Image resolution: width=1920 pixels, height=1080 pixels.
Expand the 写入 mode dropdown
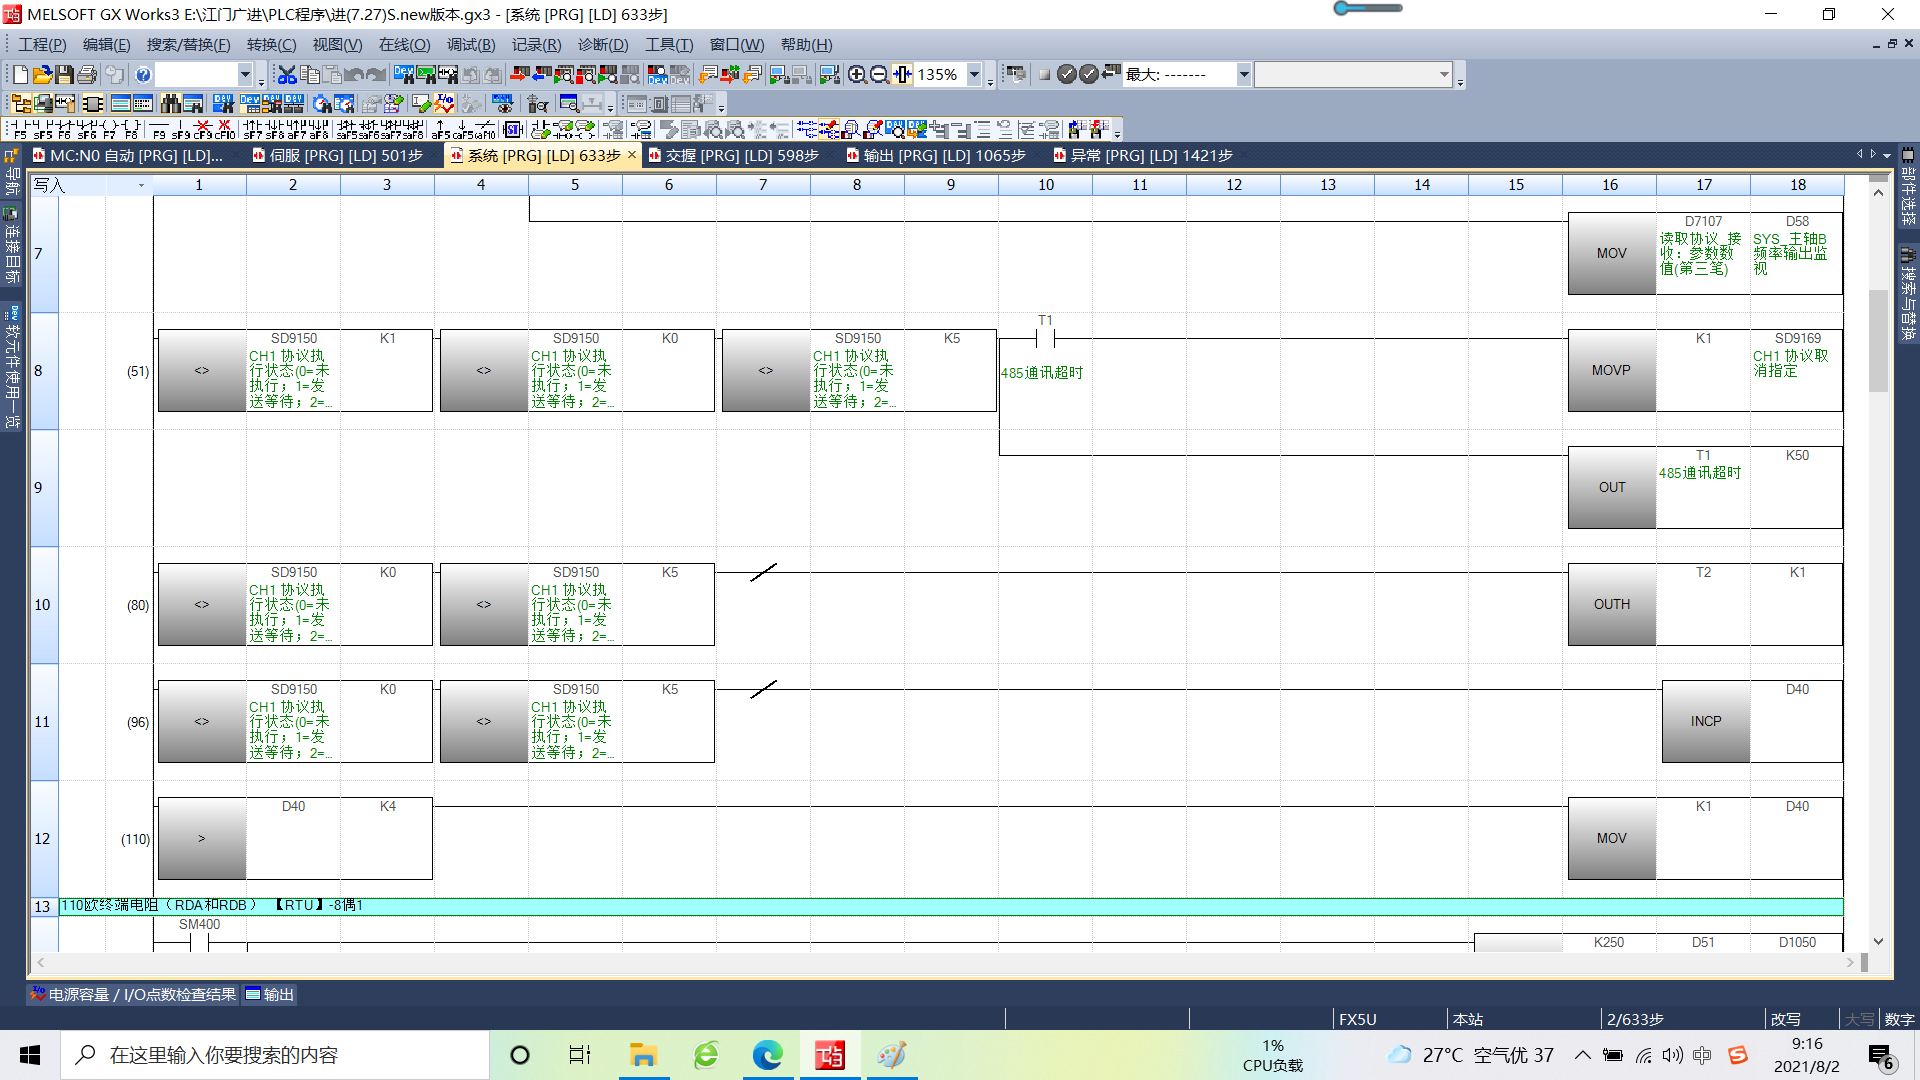(141, 185)
